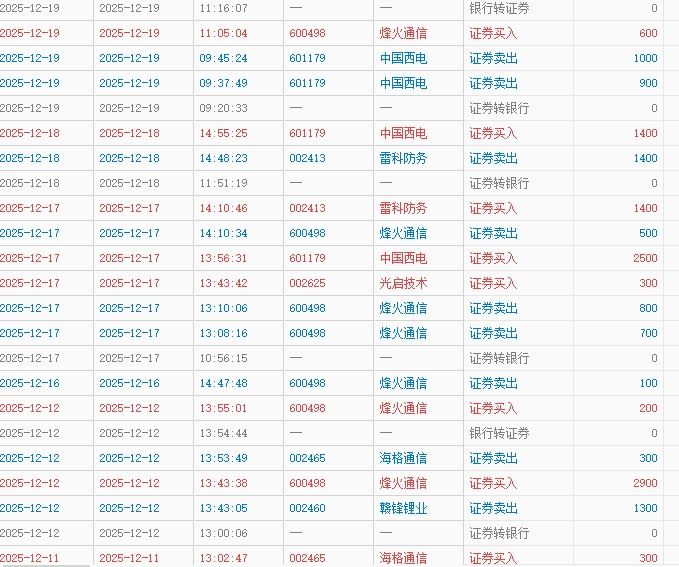Select code 002465 in the 13:53:49 row
Viewport: 679px width, 567px height.
coord(307,458)
